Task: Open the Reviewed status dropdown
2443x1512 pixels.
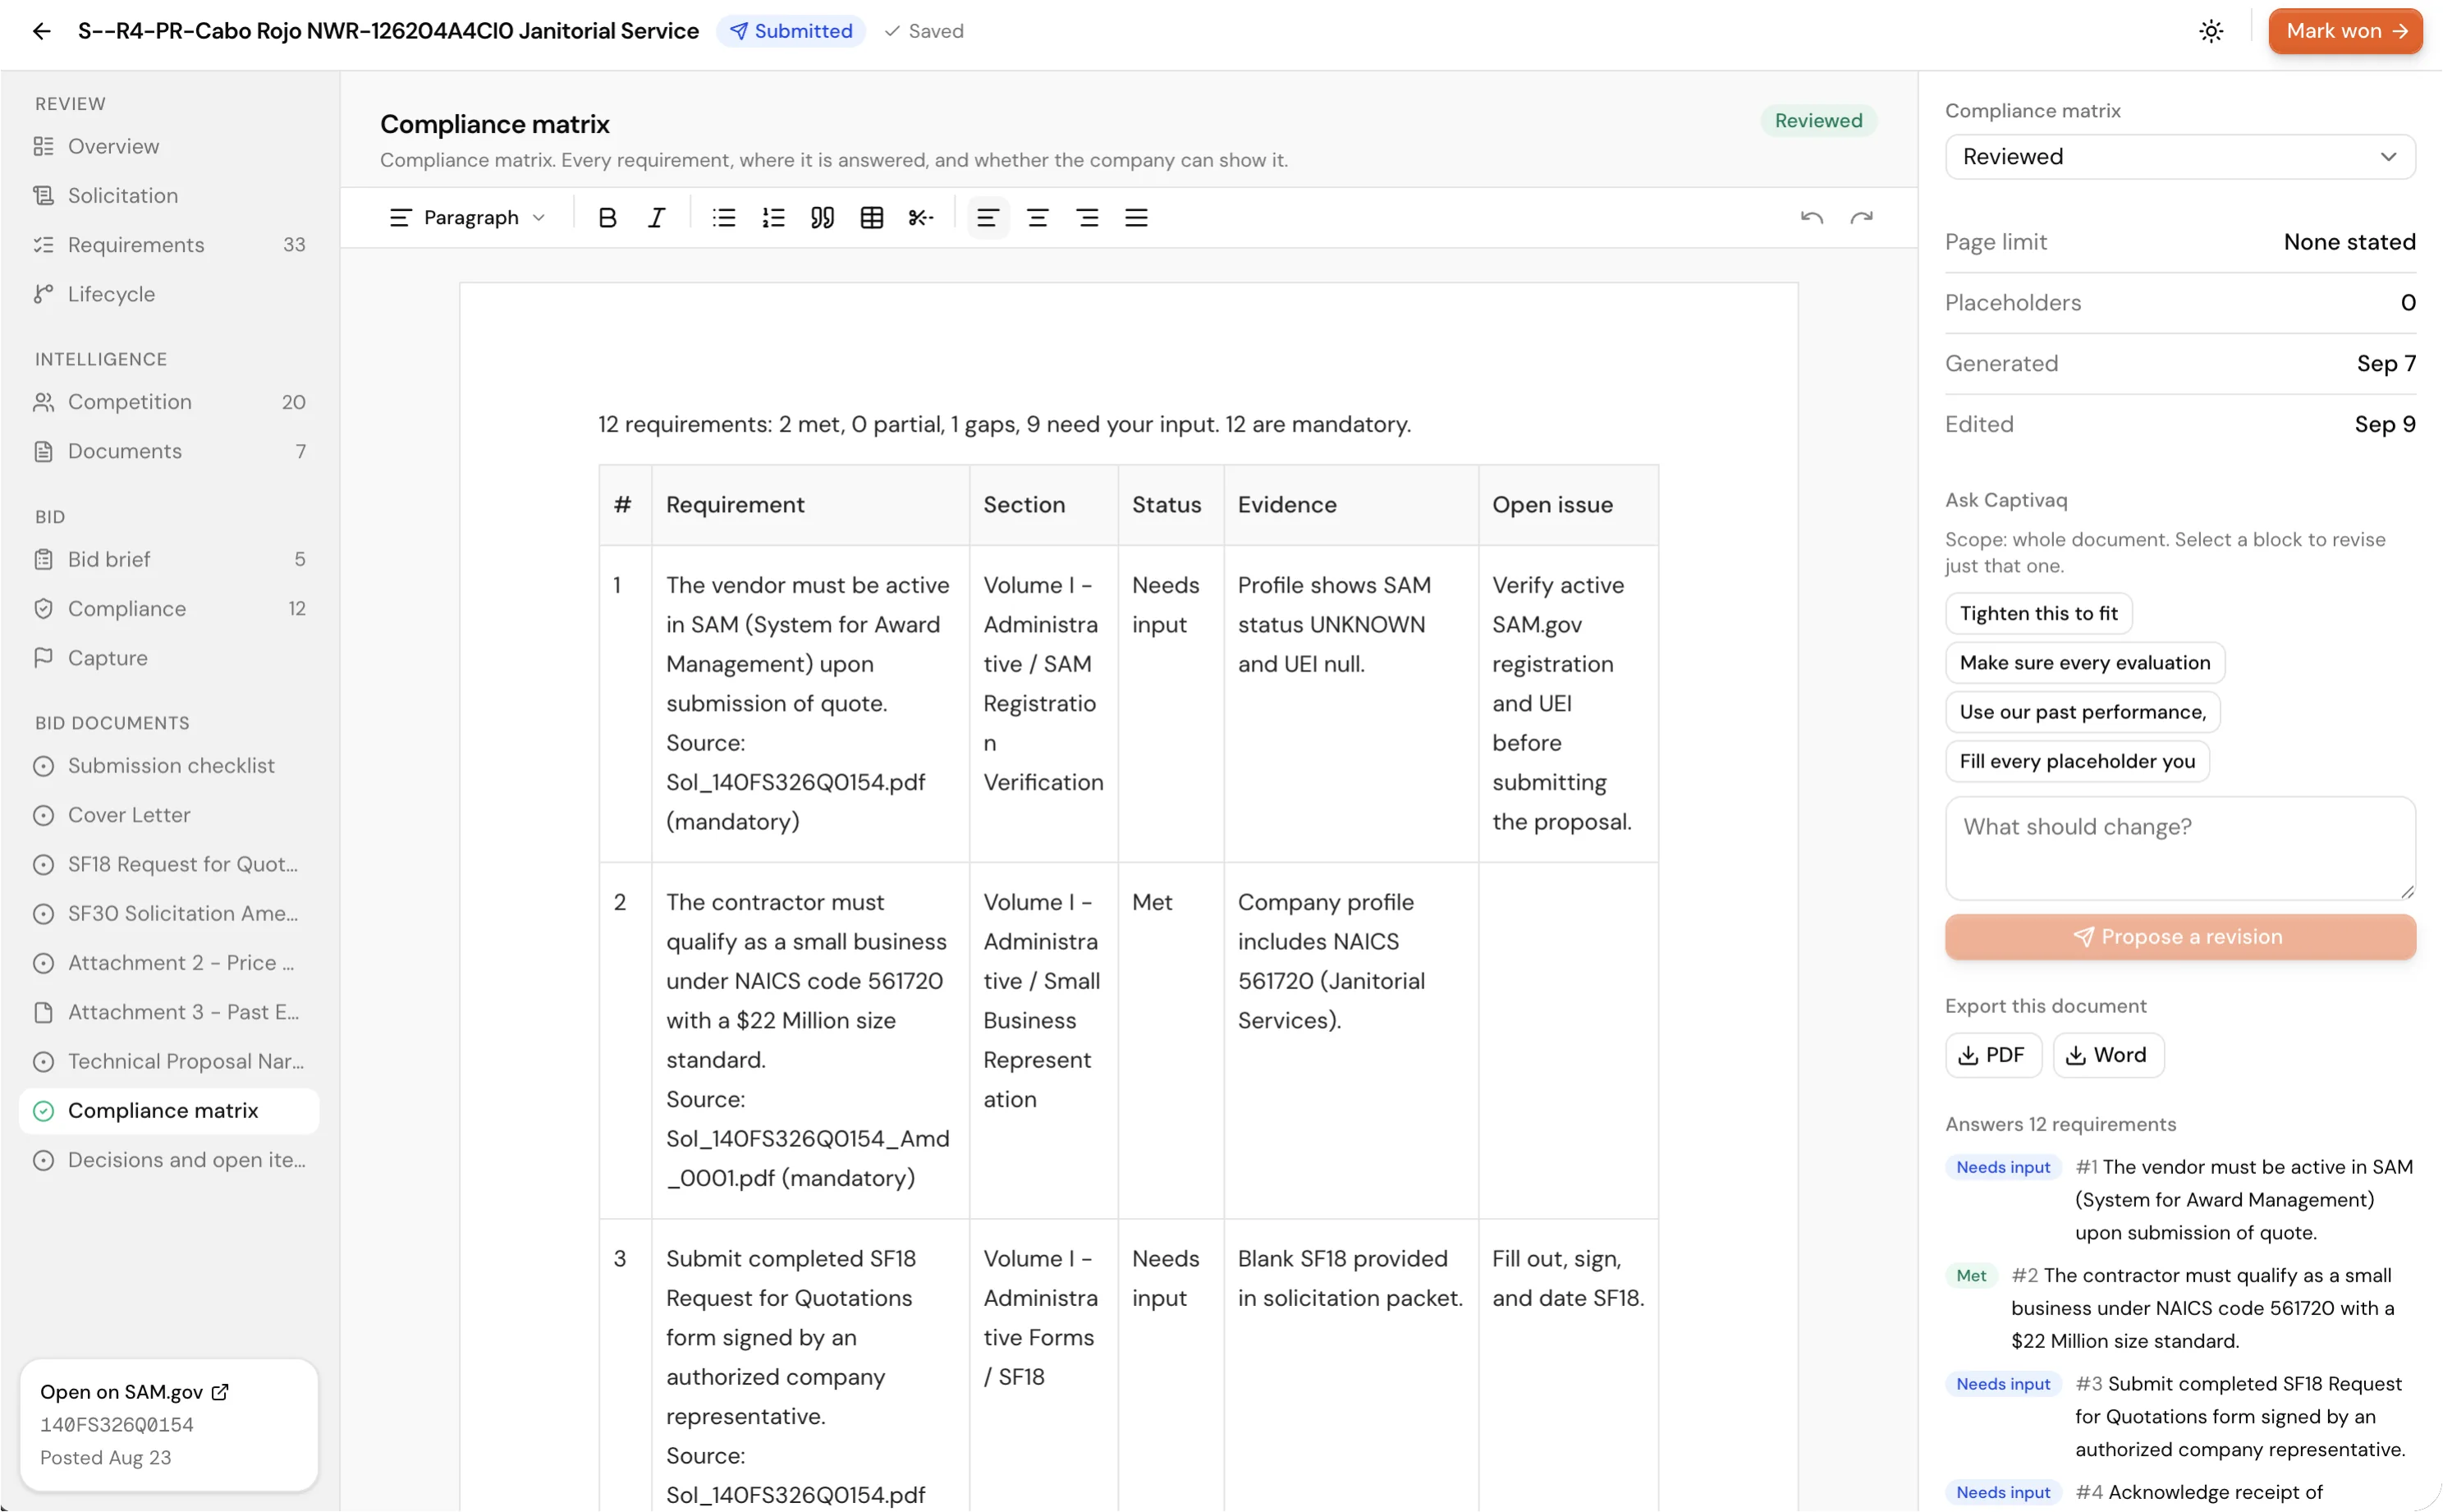Action: click(2179, 157)
